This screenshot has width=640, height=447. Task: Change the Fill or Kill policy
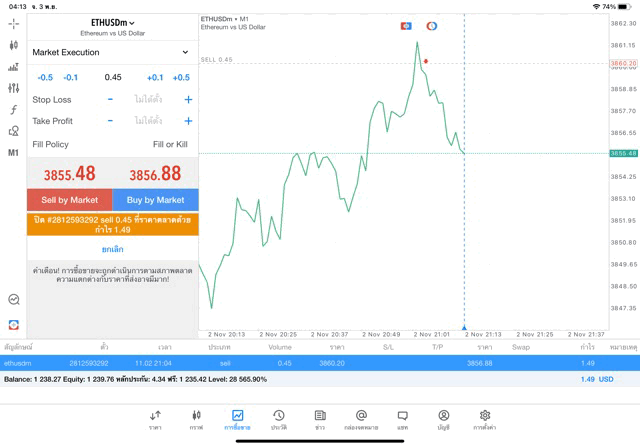(169, 144)
